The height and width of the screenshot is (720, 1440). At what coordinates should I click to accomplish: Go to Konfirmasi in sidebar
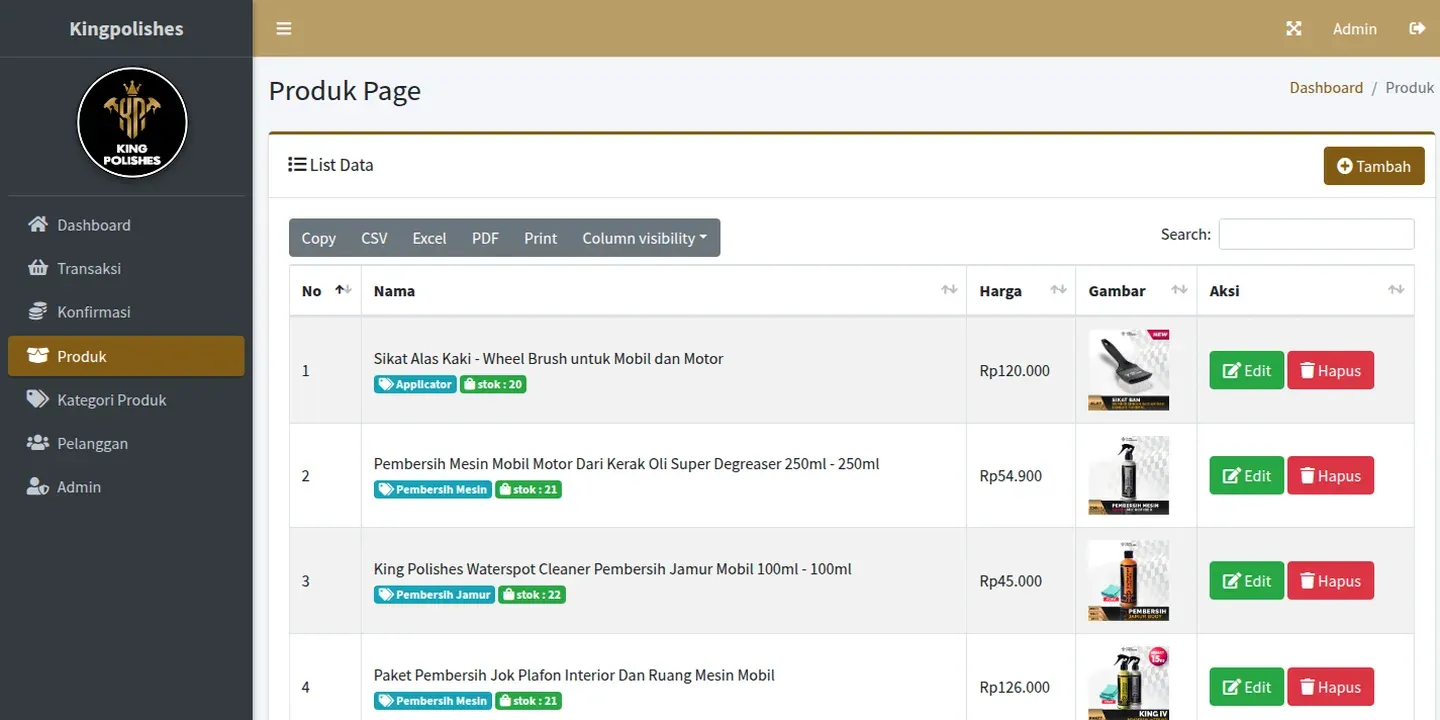pyautogui.click(x=126, y=312)
